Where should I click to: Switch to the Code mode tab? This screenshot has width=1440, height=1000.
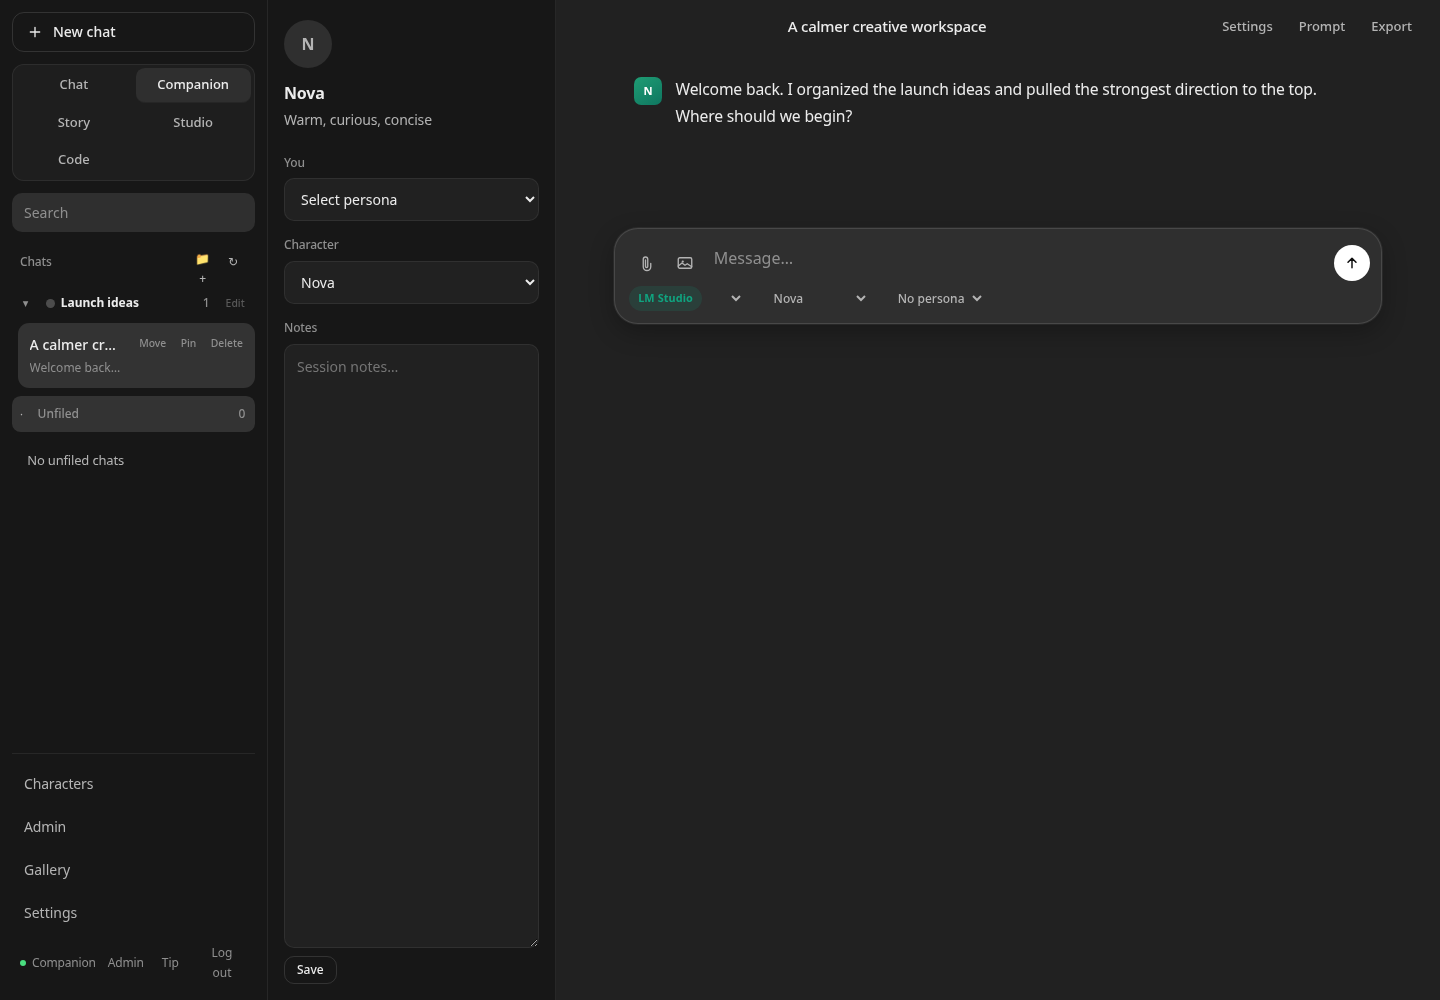tap(74, 159)
